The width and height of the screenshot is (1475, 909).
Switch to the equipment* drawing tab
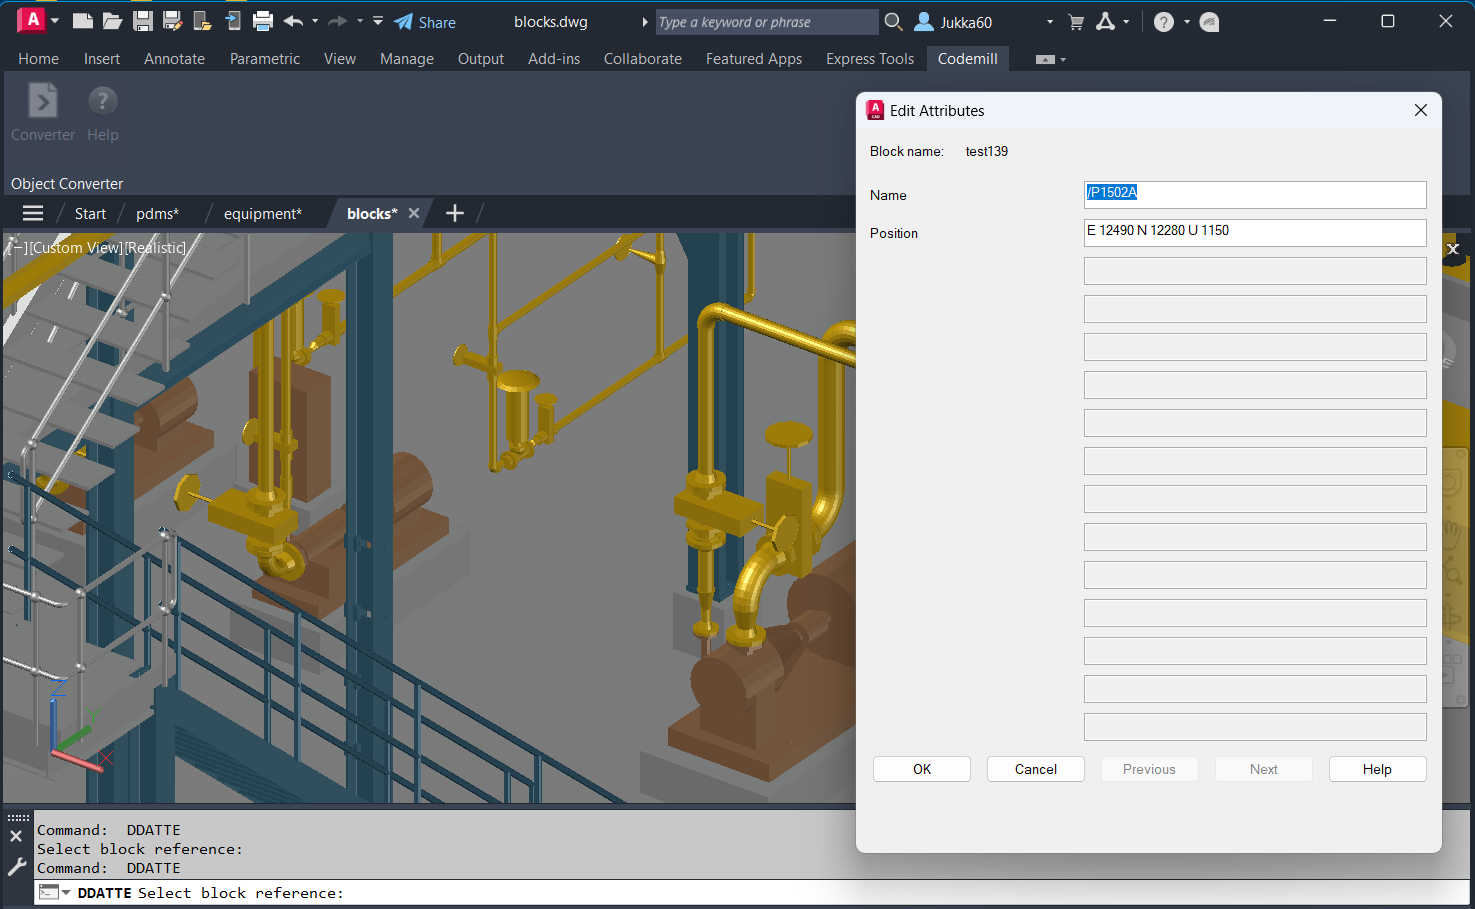(x=262, y=214)
